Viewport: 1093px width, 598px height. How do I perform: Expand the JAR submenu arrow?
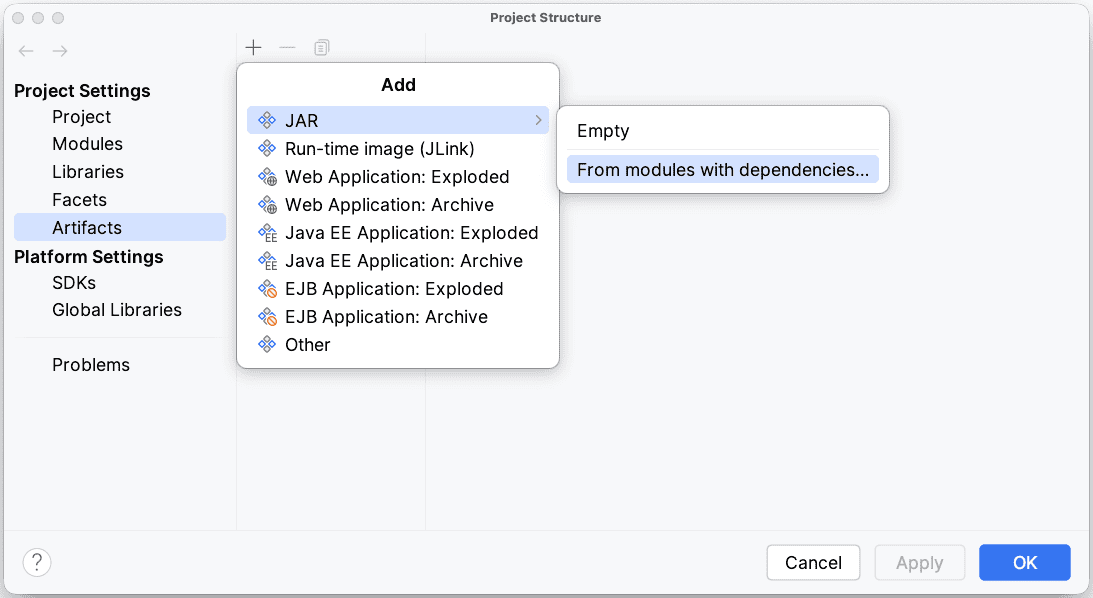539,121
